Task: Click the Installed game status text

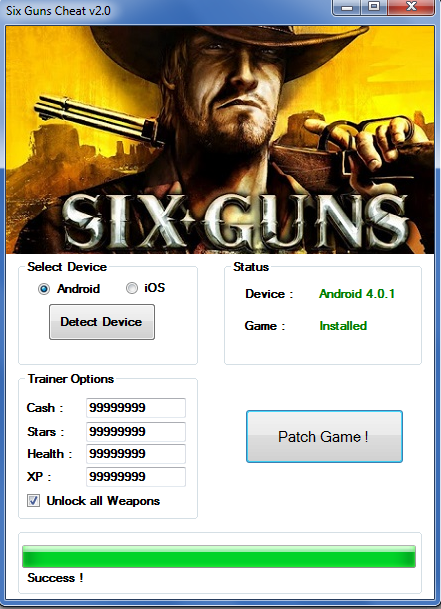Action: (x=343, y=325)
